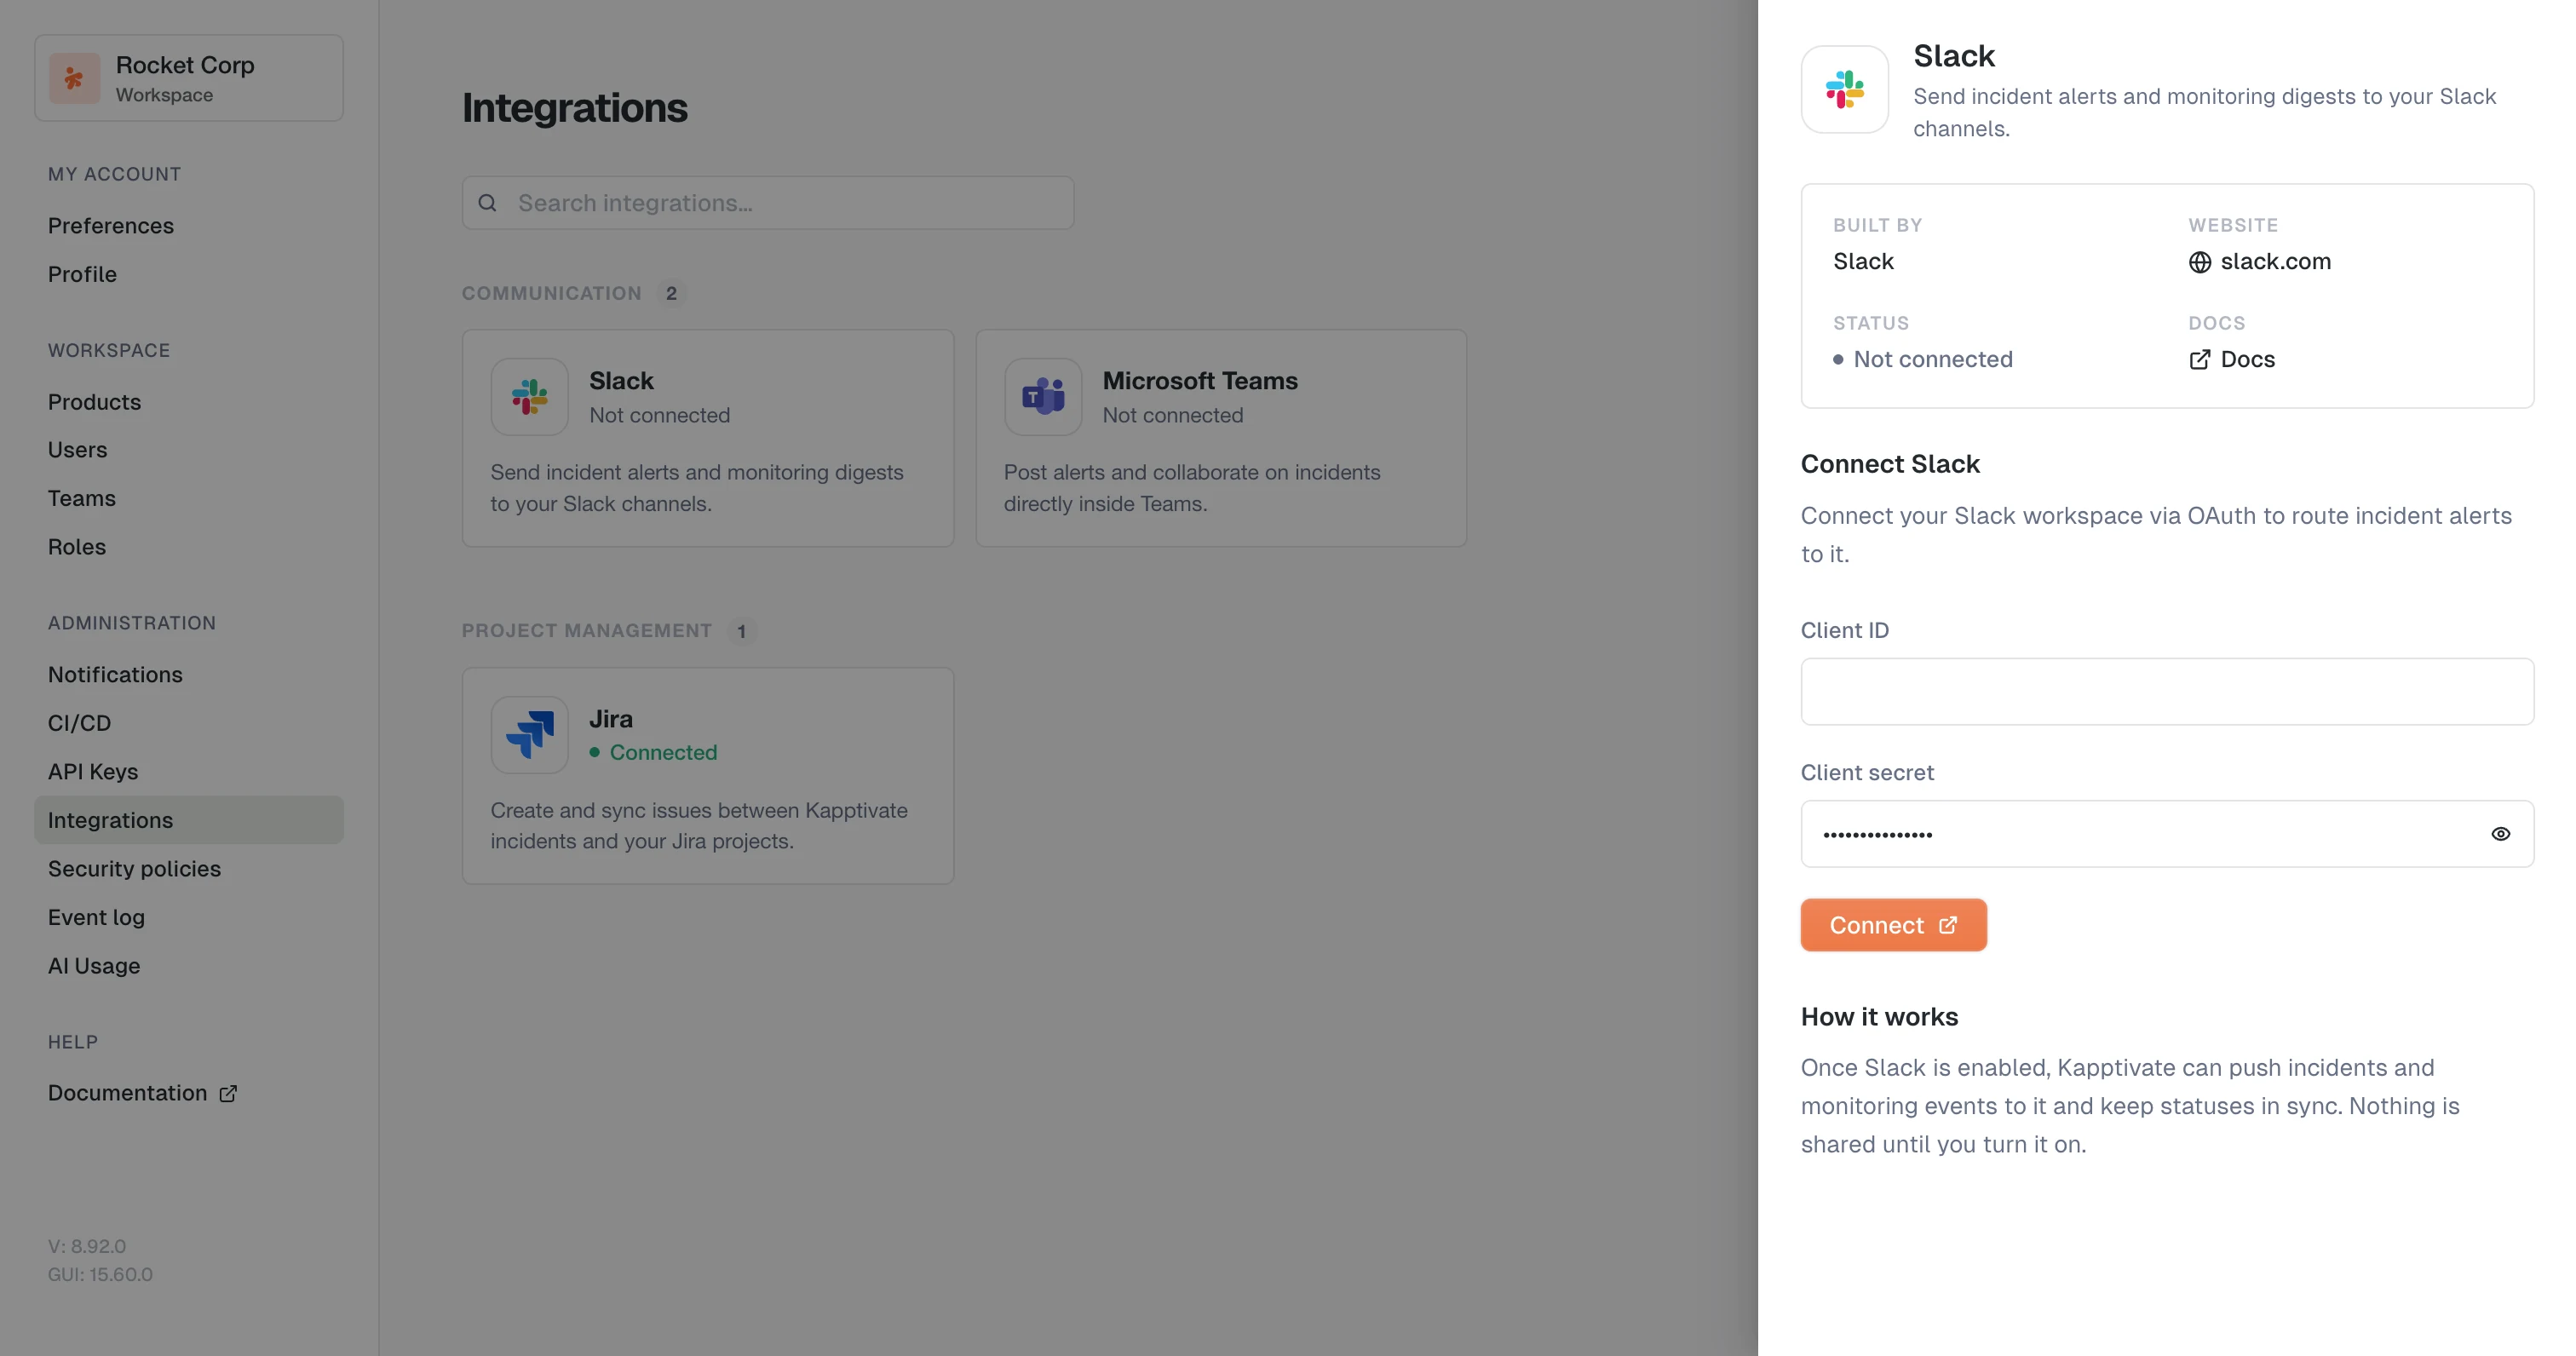This screenshot has height=1356, width=2576.
Task: Click the Connect button for Slack
Action: pos(1893,925)
